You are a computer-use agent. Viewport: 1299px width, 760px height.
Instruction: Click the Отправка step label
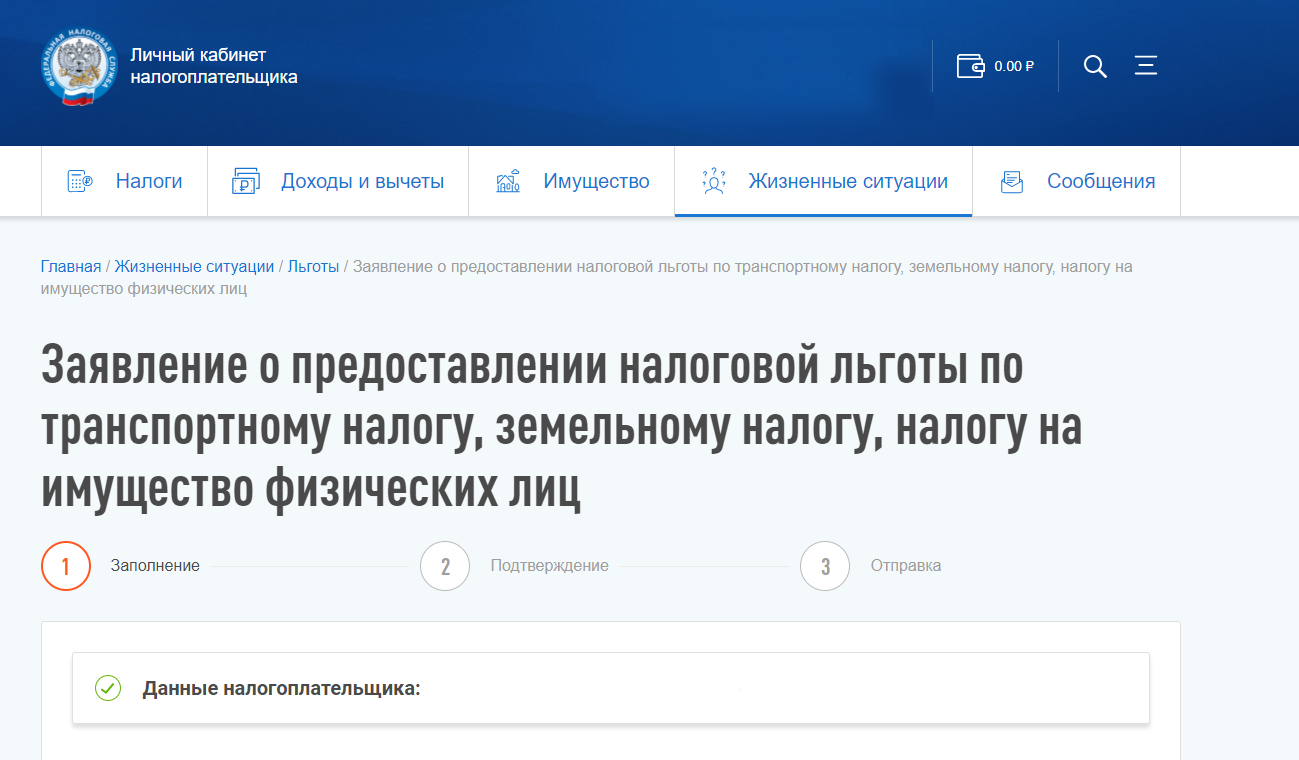point(906,566)
